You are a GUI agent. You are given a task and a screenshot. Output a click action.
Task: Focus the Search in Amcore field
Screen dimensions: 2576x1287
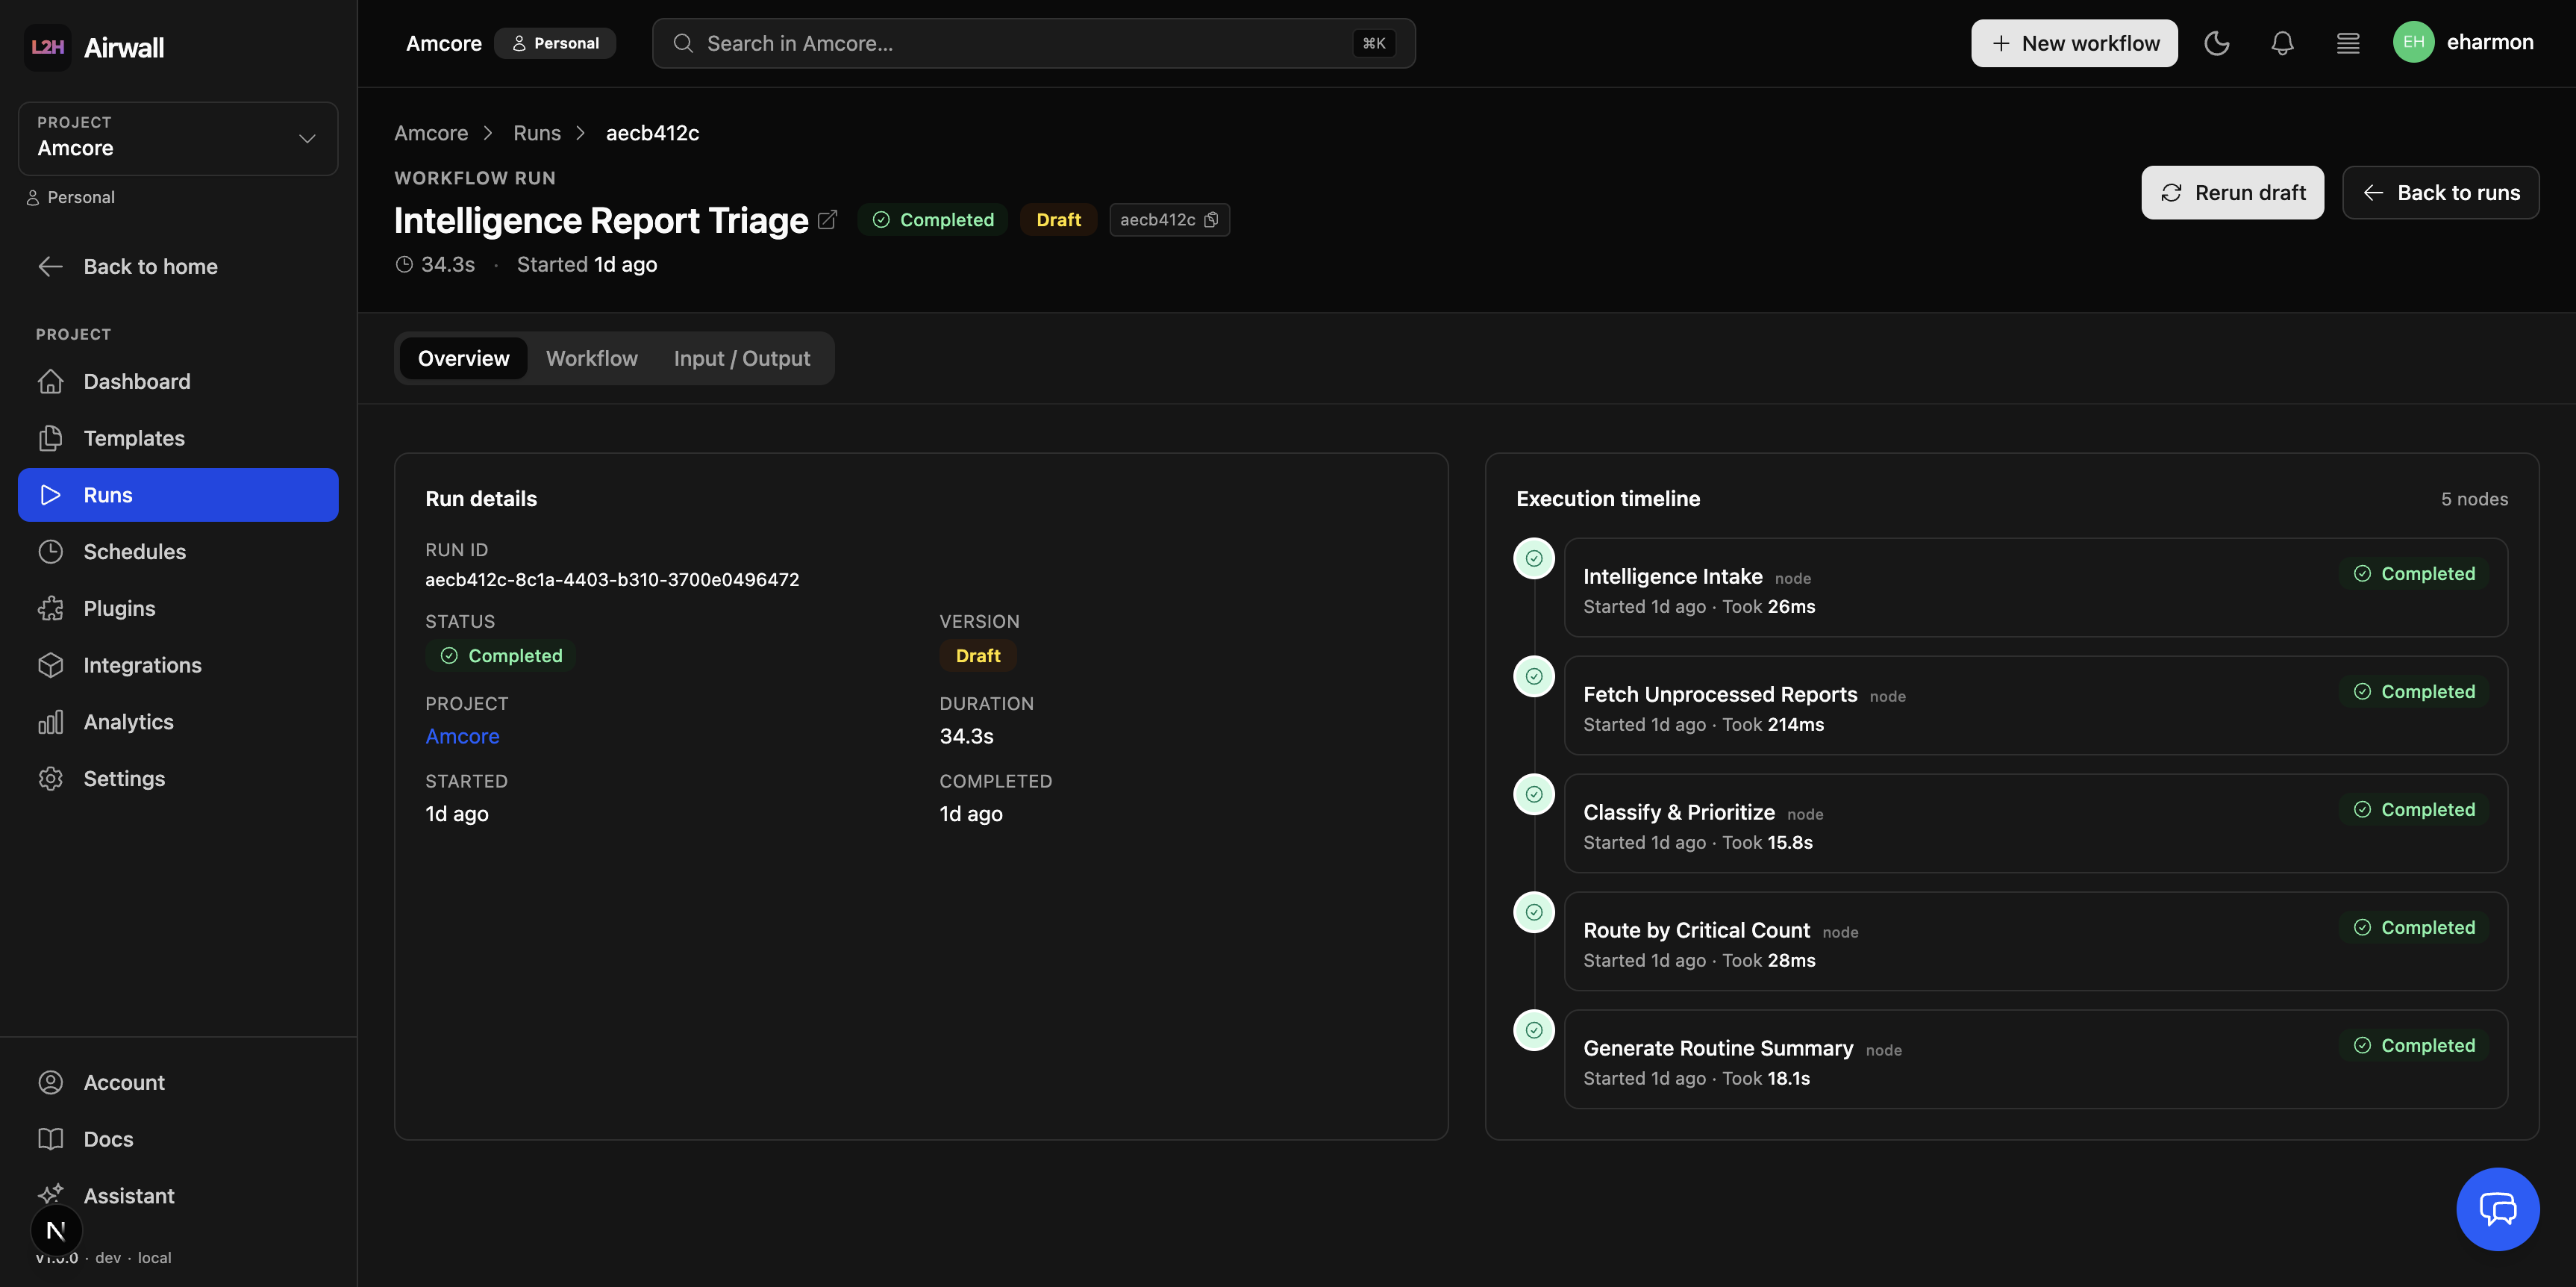[x=1033, y=43]
